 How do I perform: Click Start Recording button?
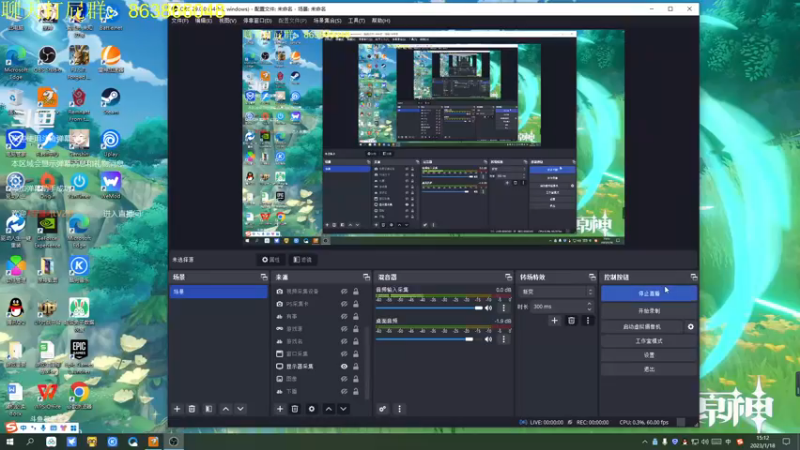pyautogui.click(x=649, y=311)
